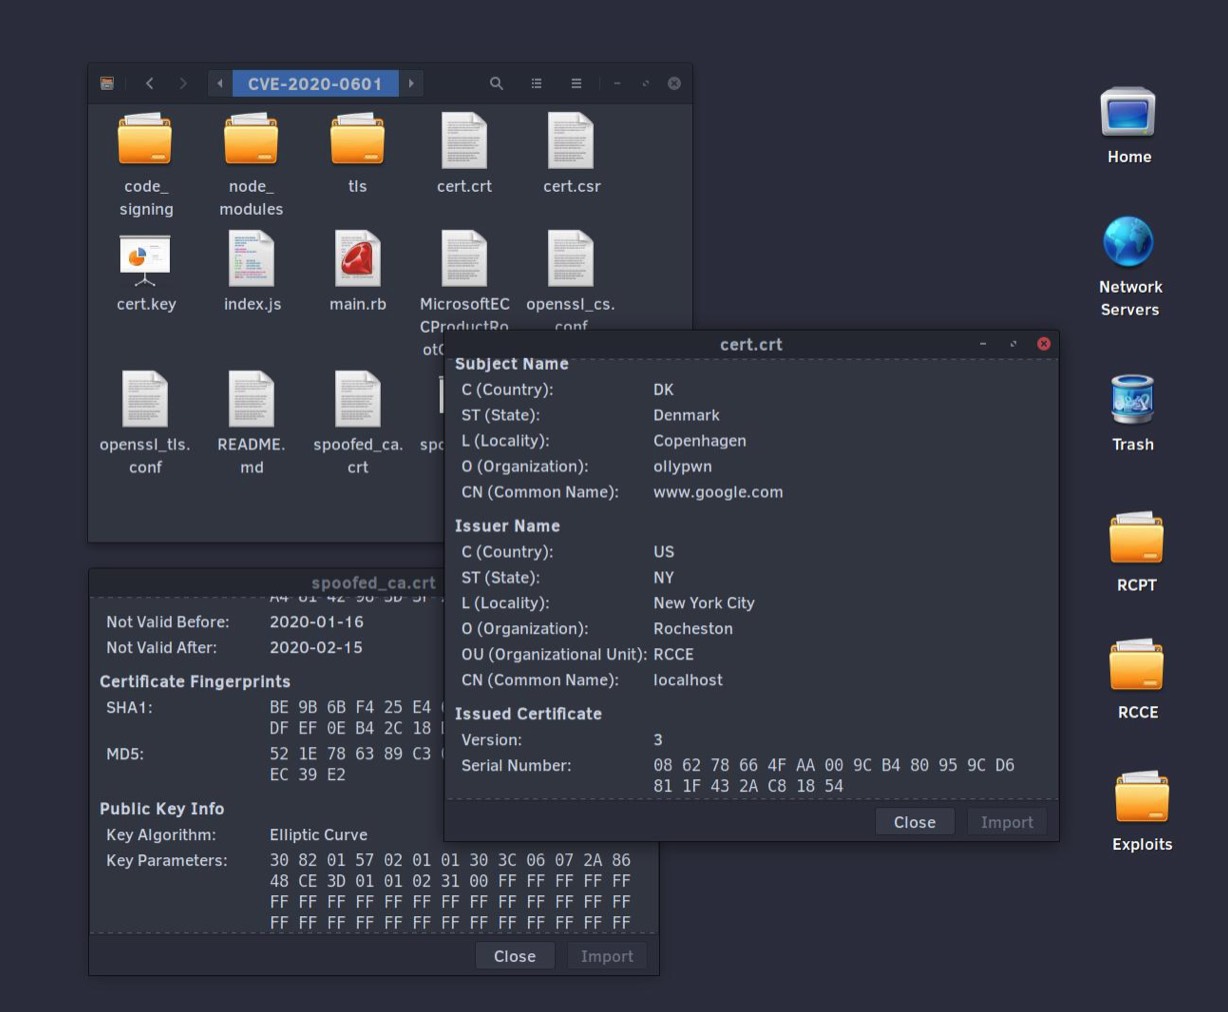Image resolution: width=1228 pixels, height=1012 pixels.
Task: Click the spoofed_ca.crt window title
Action: pos(373,582)
